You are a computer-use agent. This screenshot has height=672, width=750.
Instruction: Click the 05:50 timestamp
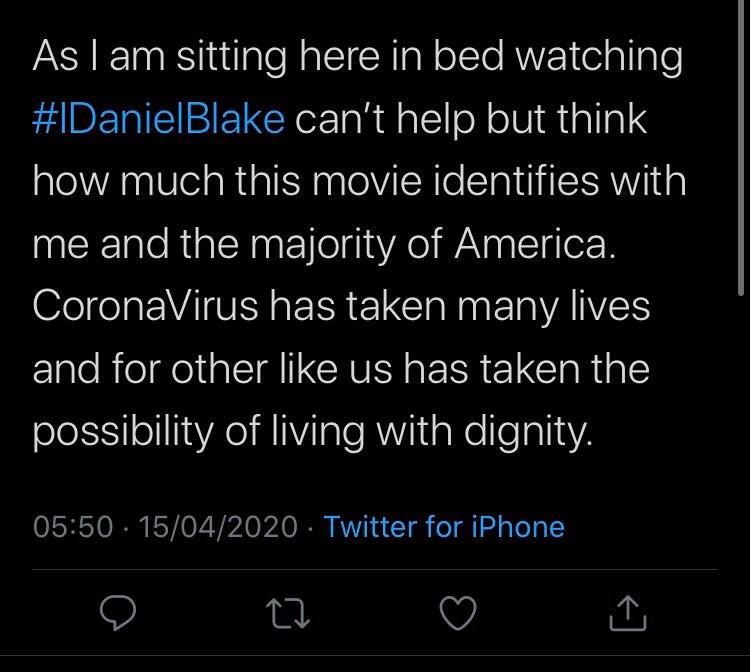(72, 526)
